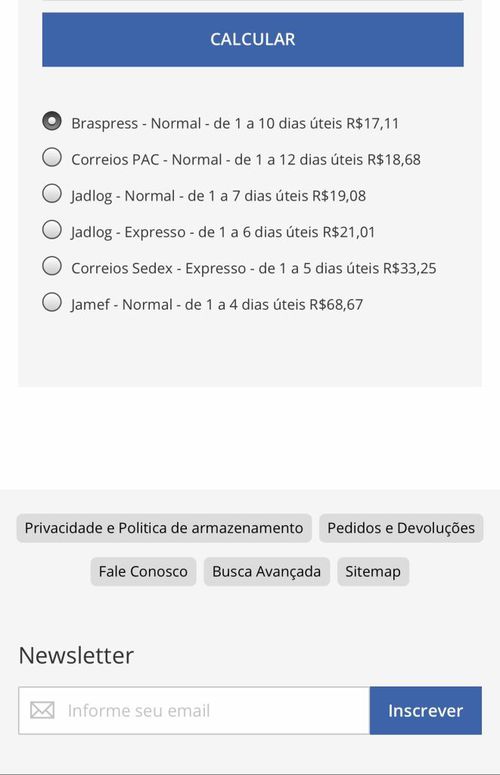Viewport: 500px width, 775px height.
Task: Click the Correios PAC R$18,68 label text
Action: point(246,160)
